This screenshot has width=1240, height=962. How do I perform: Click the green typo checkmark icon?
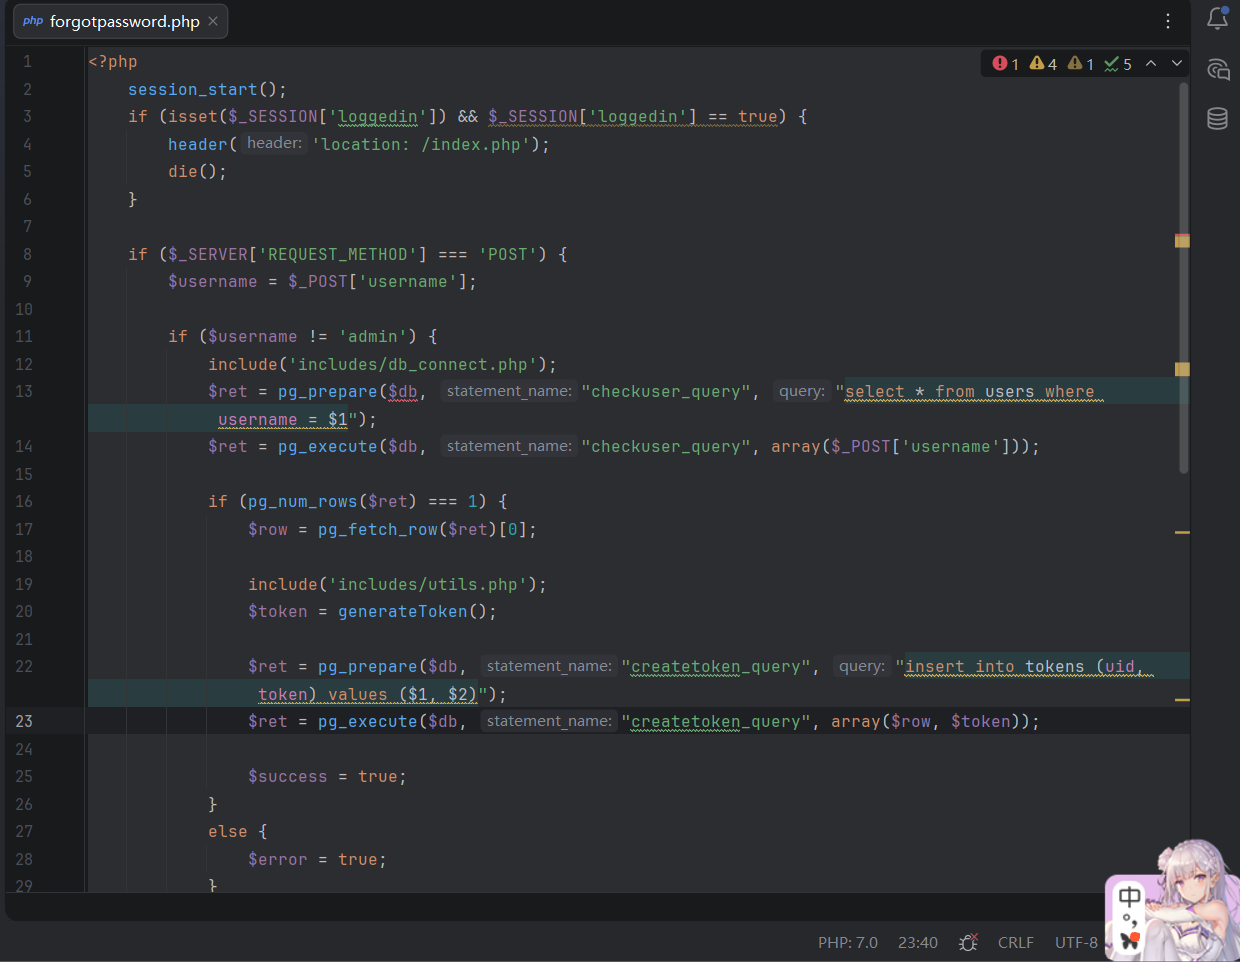[1111, 64]
